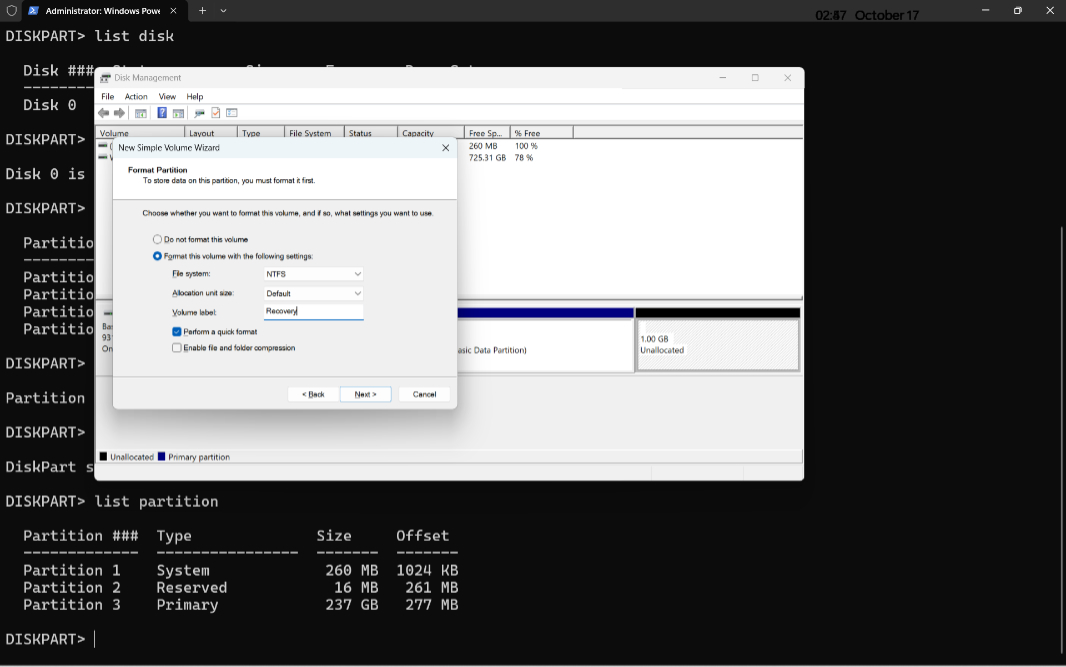Click the Forward arrow in Disk Management toolbar
Viewport: 1066px width, 667px height.
click(x=120, y=114)
